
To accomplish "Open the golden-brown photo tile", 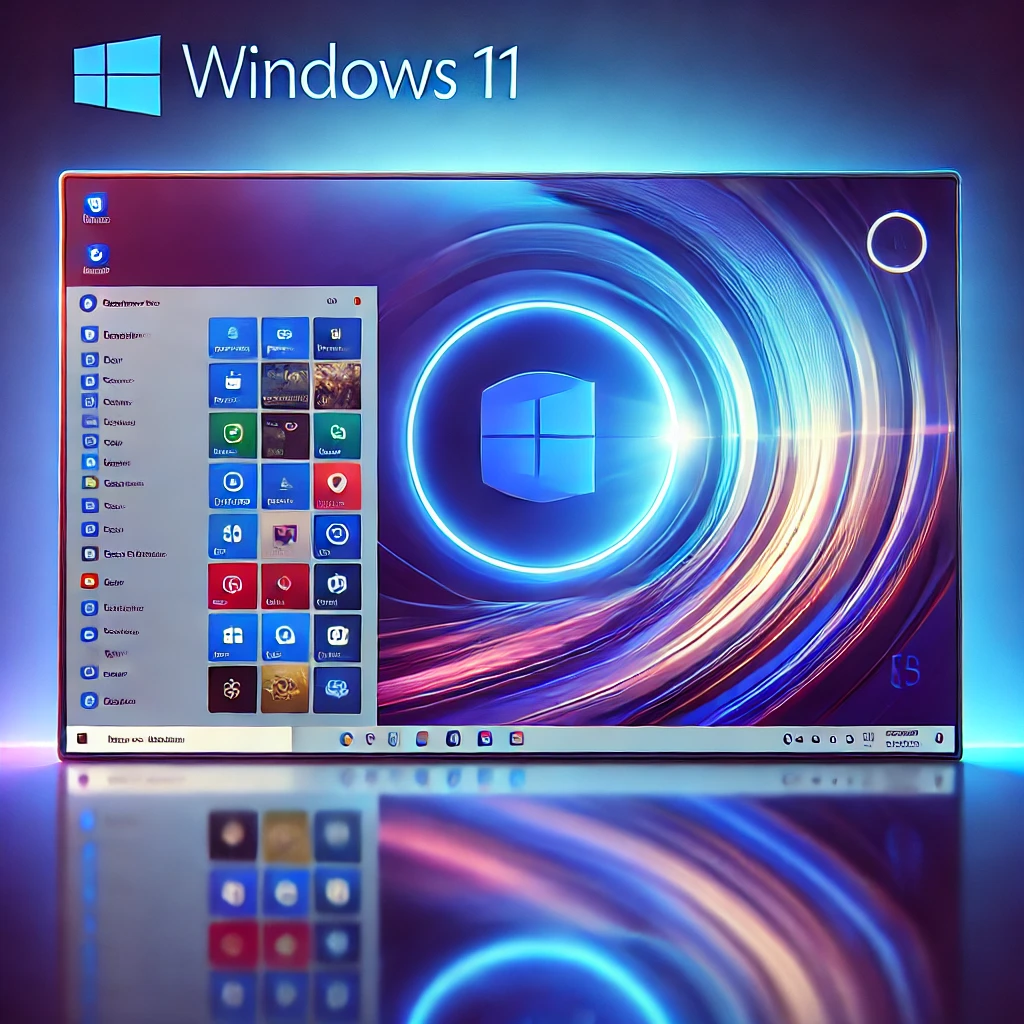I will click(x=337, y=386).
